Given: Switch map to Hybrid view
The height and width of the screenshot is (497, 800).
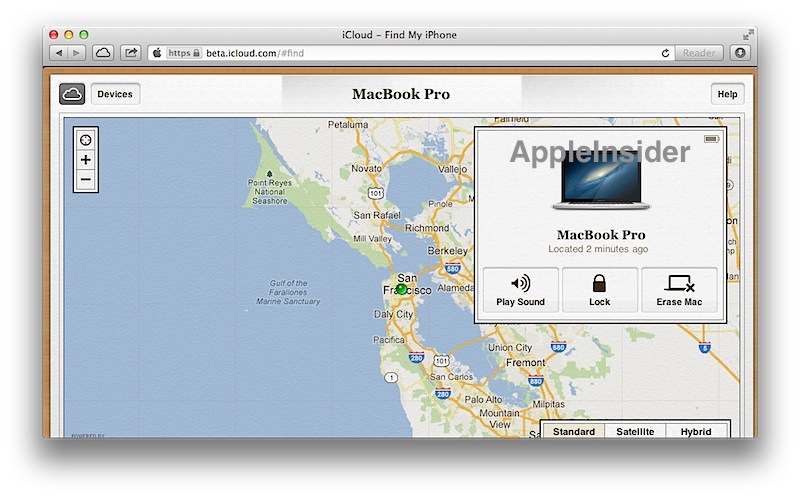Looking at the screenshot, I should [x=696, y=431].
